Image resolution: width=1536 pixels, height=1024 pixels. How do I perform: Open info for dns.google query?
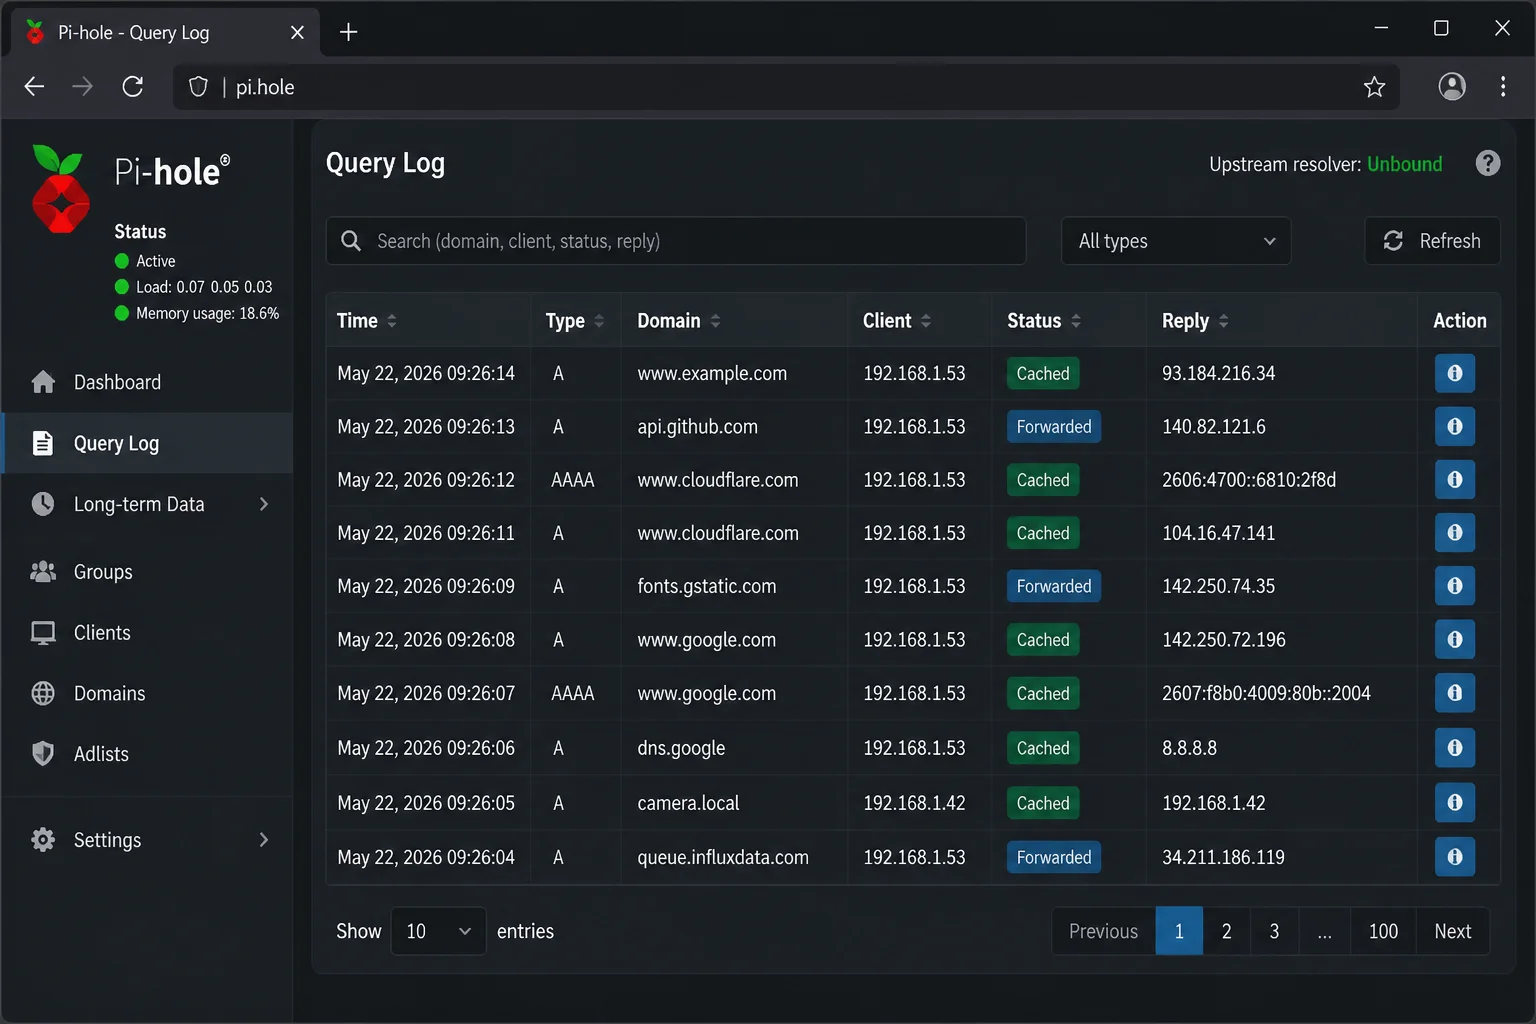click(1454, 748)
